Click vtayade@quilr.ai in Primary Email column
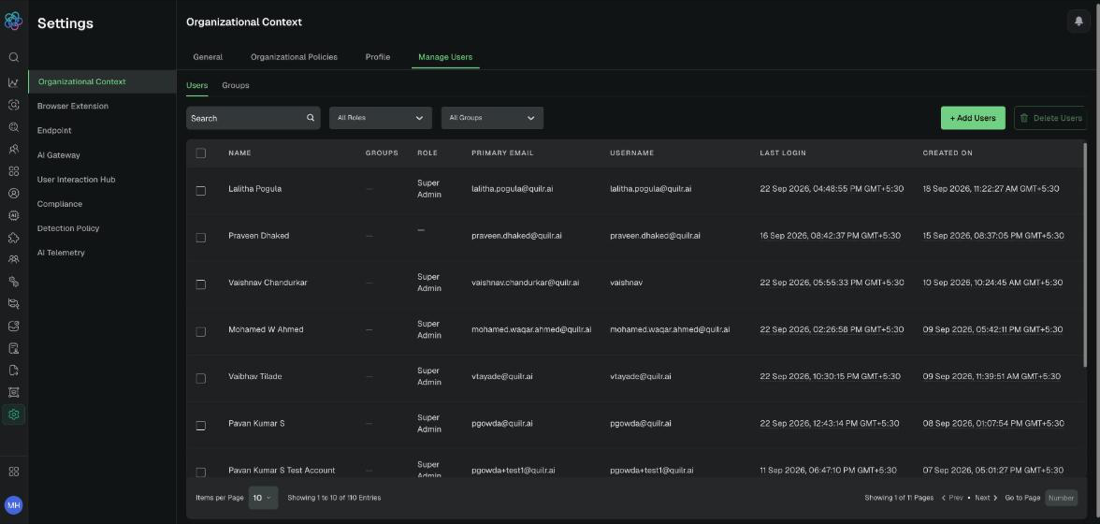This screenshot has height=524, width=1100. click(502, 376)
